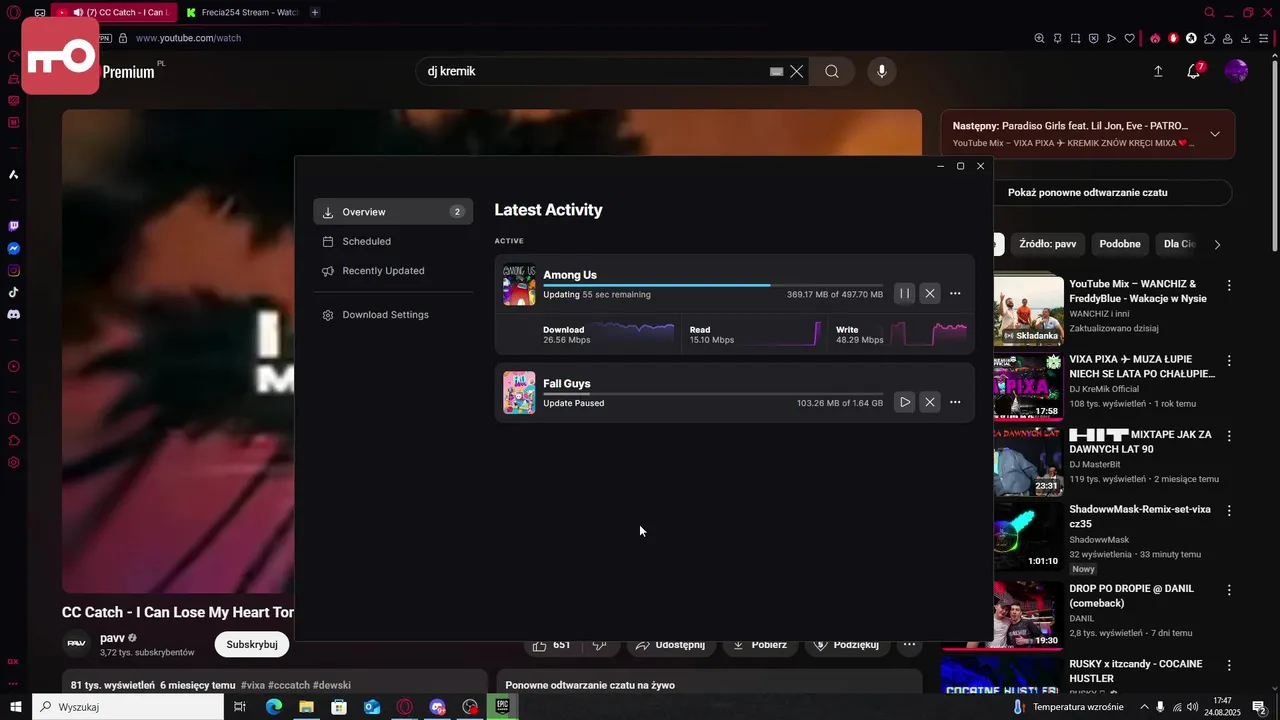Open menu for 'DROP PO DROPIE' video
The width and height of the screenshot is (1280, 720).
[1229, 591]
